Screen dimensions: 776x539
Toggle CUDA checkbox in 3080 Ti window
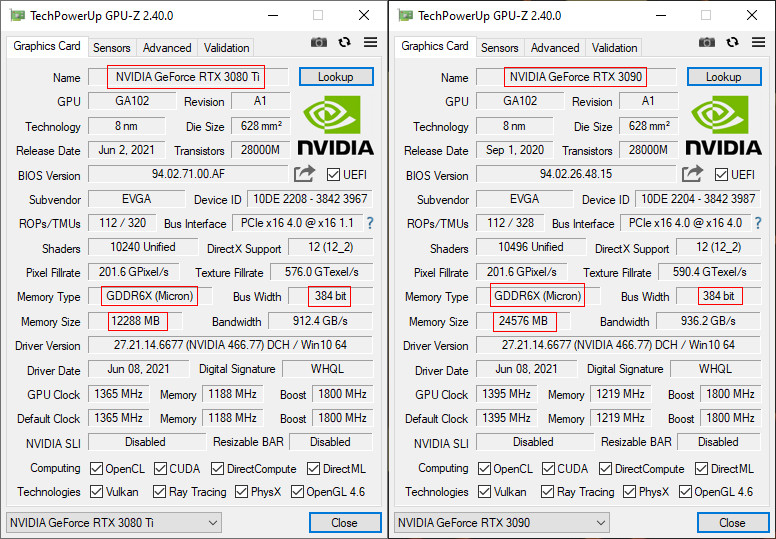coord(160,468)
